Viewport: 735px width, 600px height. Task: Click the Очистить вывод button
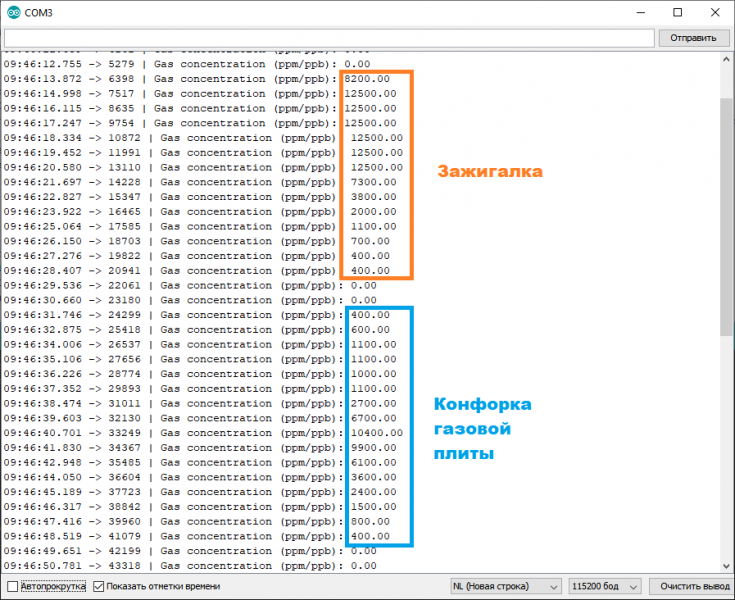689,586
